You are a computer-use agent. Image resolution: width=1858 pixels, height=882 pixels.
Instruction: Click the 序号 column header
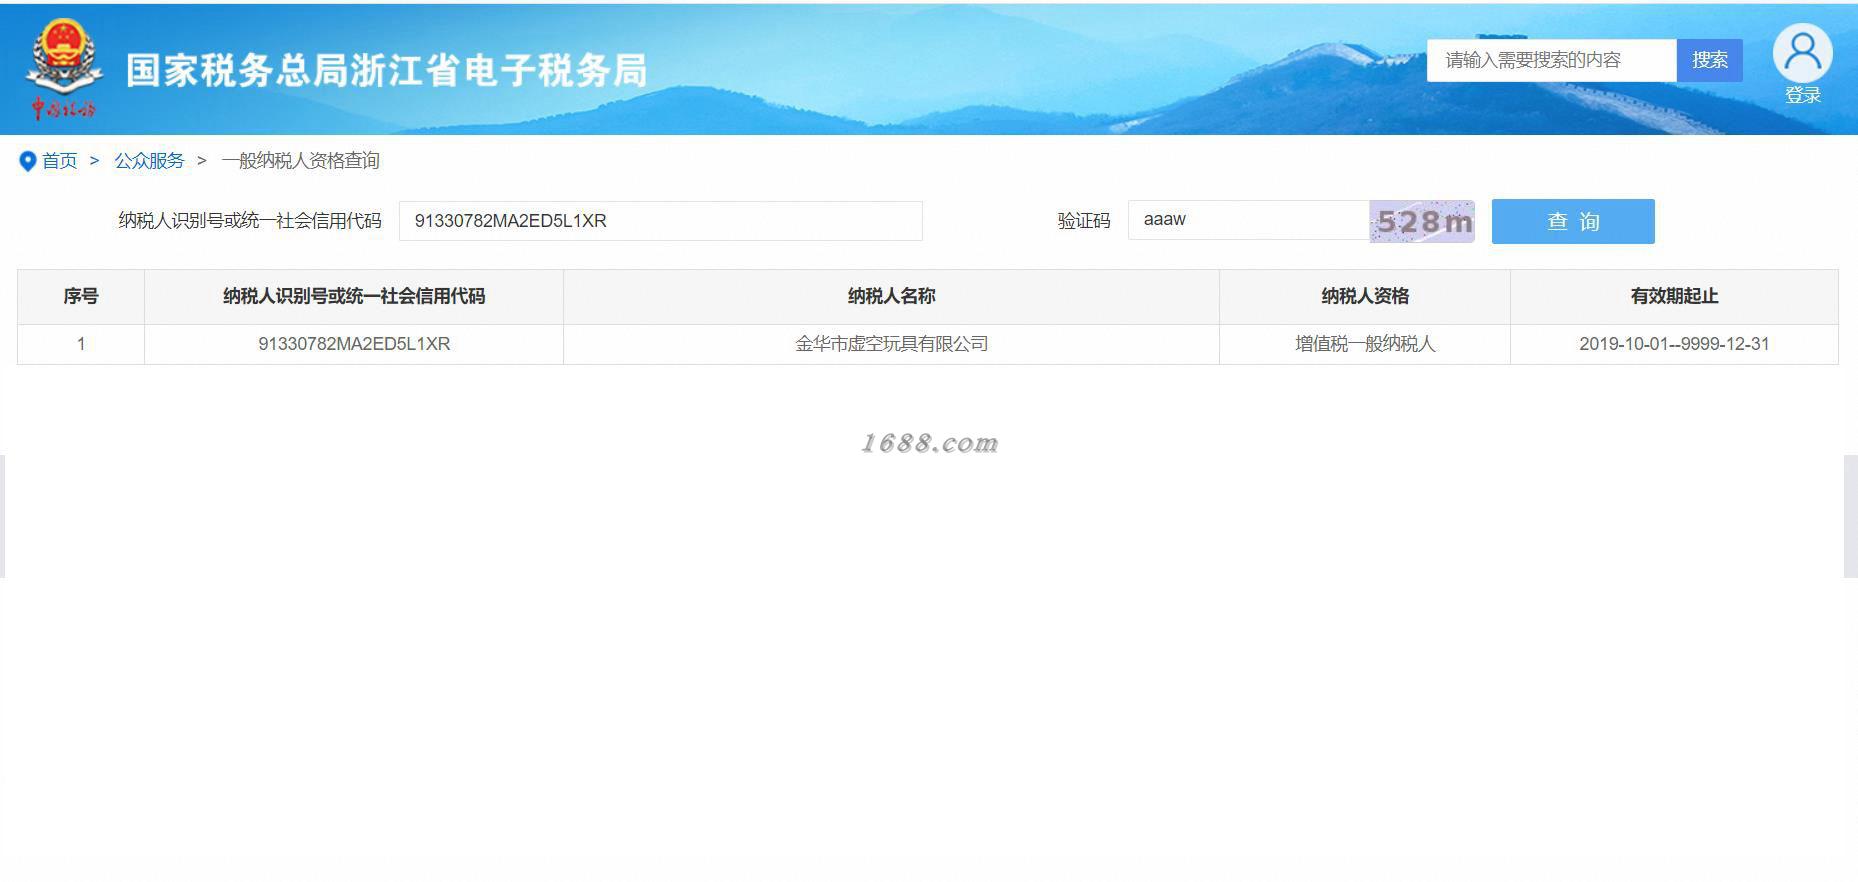click(81, 296)
